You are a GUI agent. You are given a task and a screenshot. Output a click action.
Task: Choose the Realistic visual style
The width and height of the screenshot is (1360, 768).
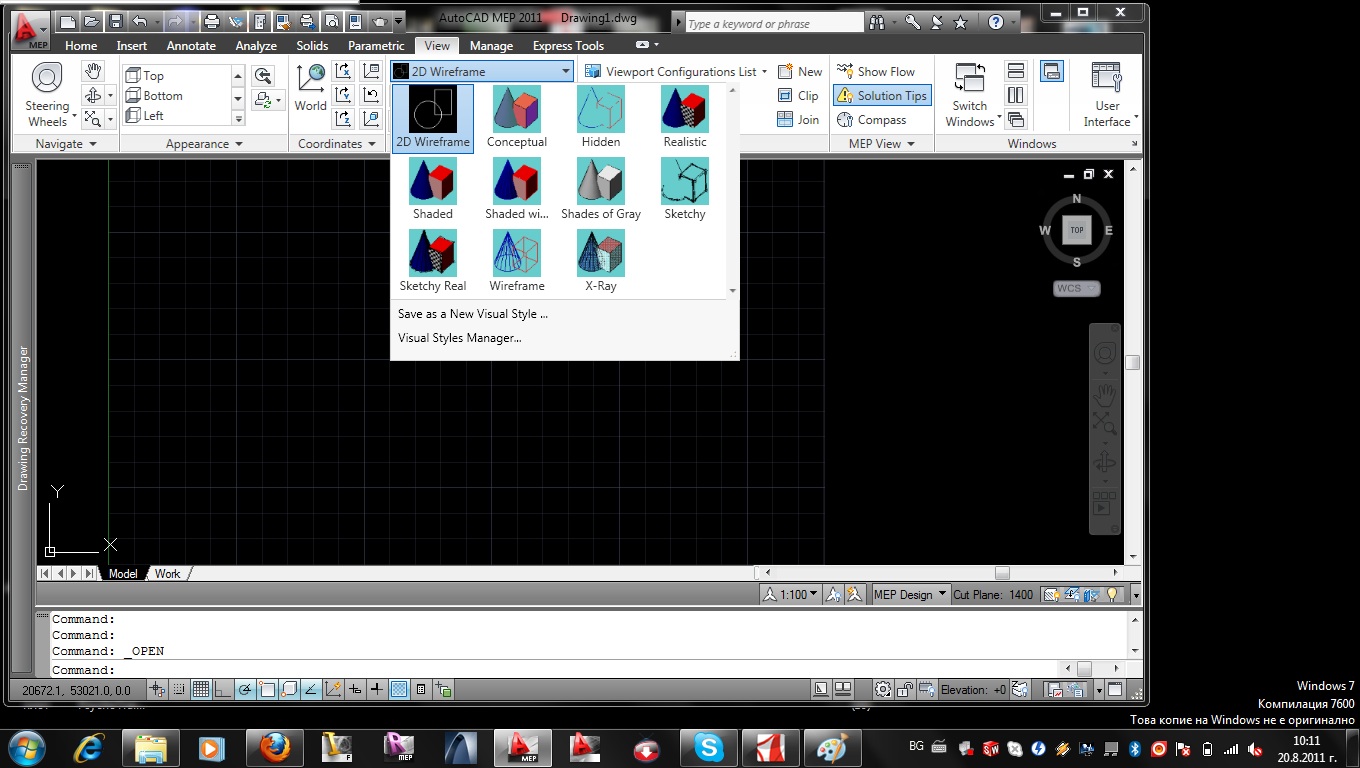click(685, 110)
